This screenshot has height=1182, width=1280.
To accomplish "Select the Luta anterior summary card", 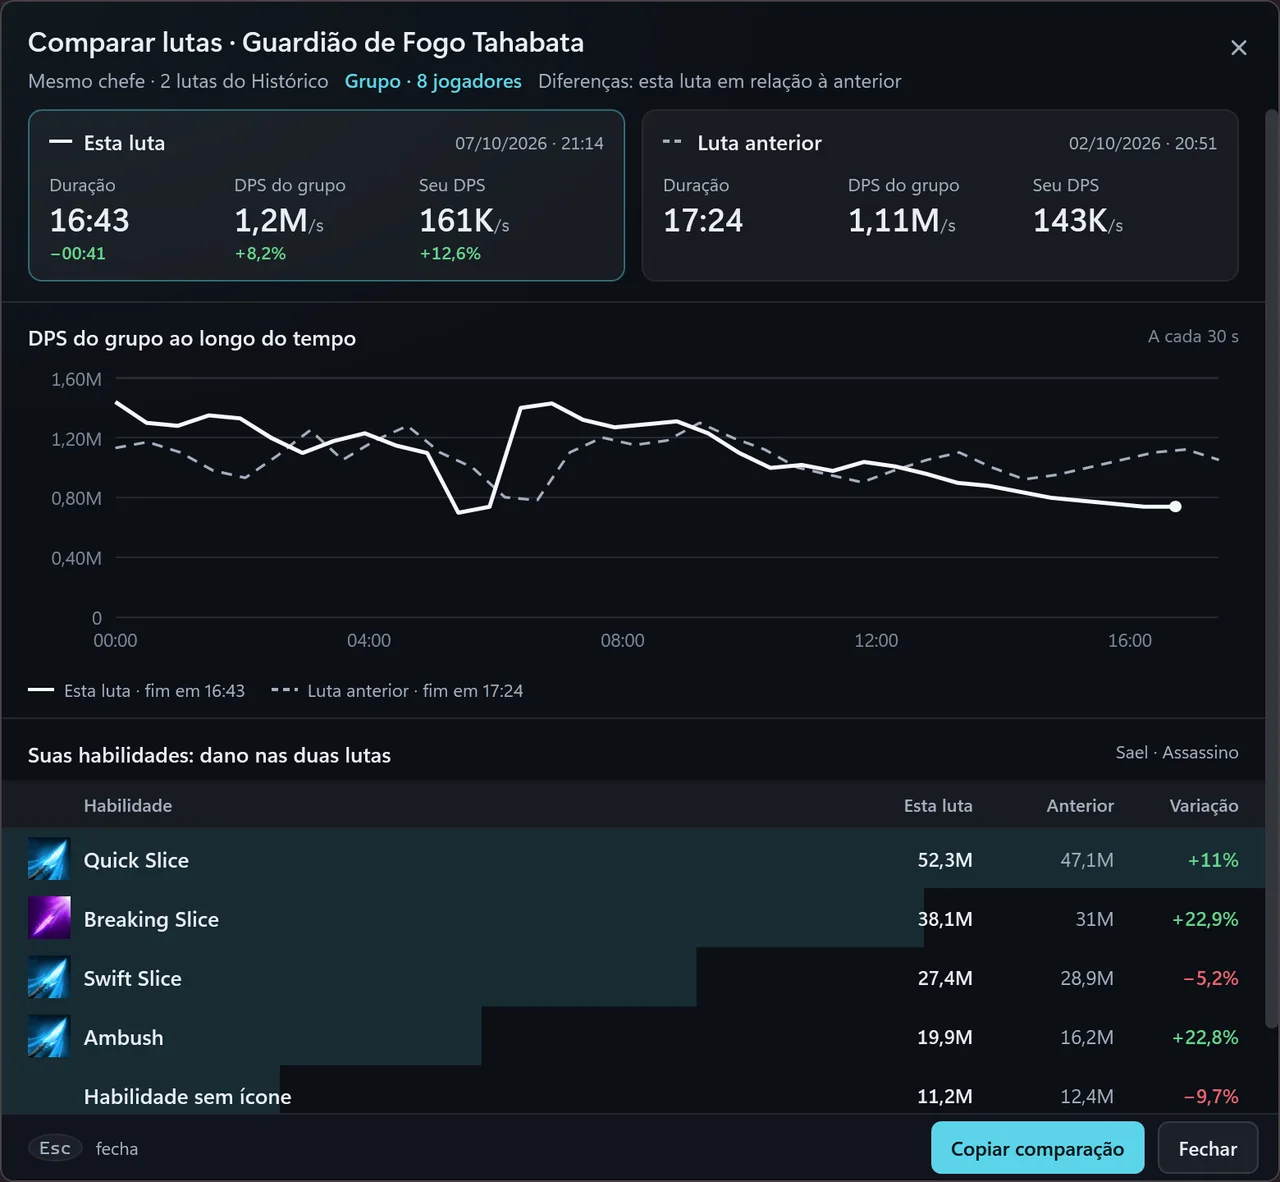I will pos(940,195).
